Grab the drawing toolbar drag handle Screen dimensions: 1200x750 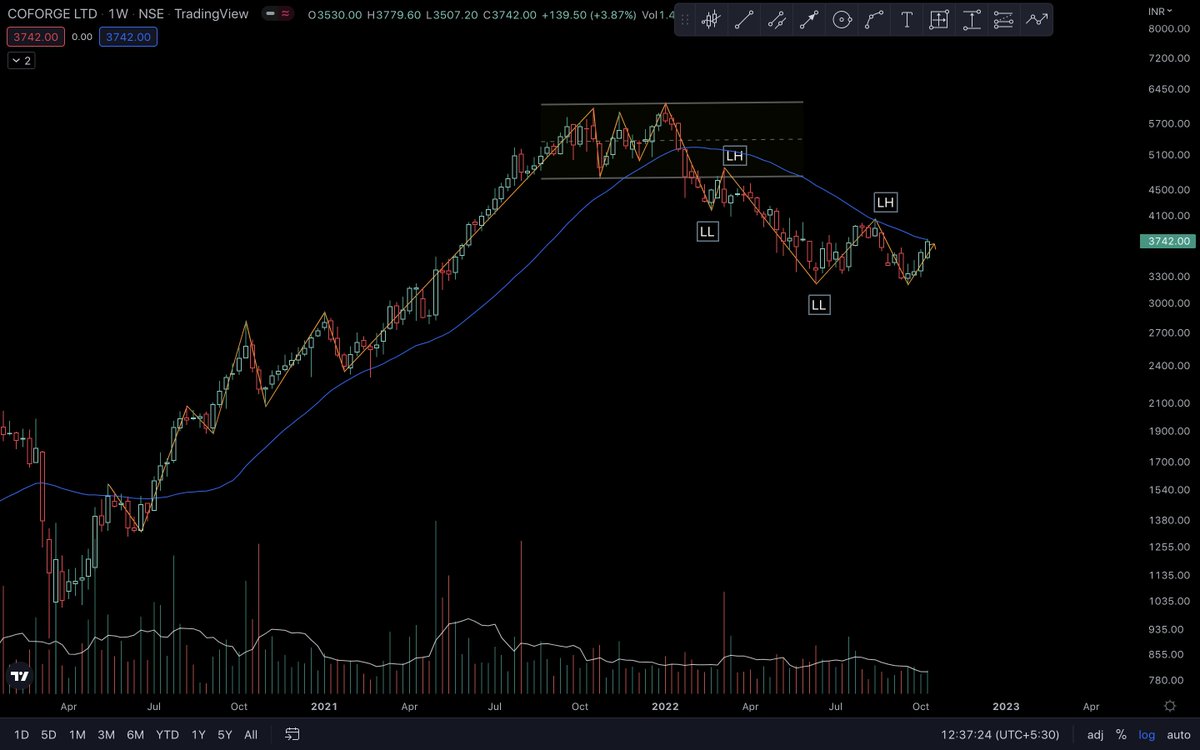(686, 19)
